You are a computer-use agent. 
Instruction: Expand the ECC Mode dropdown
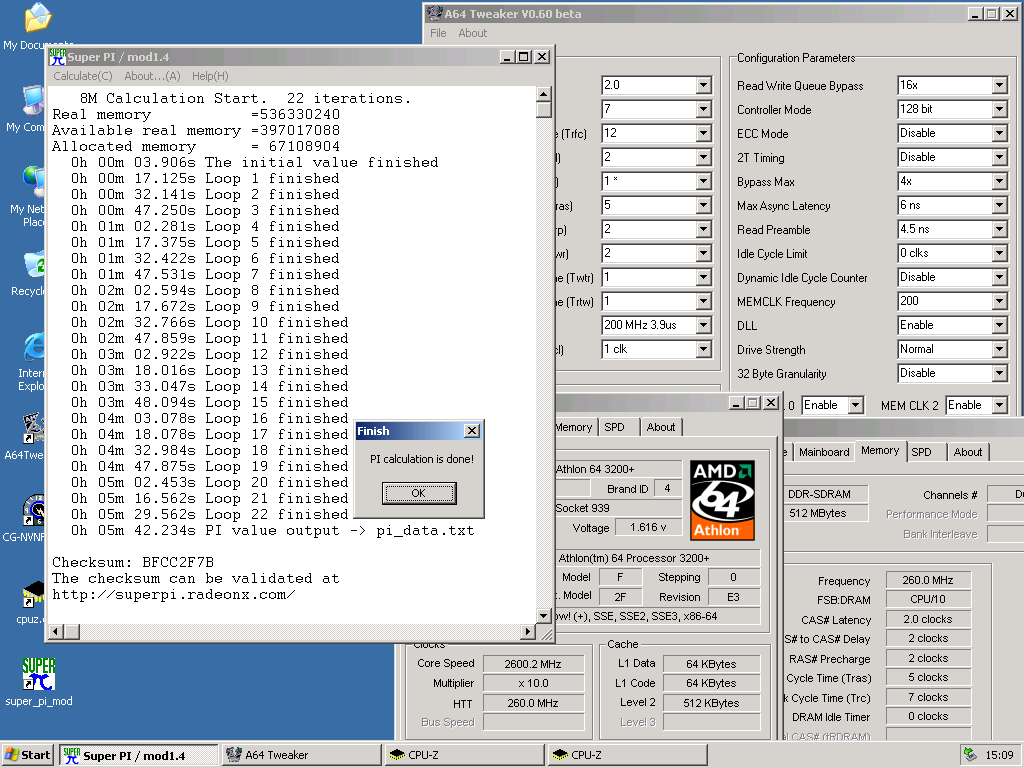point(999,133)
